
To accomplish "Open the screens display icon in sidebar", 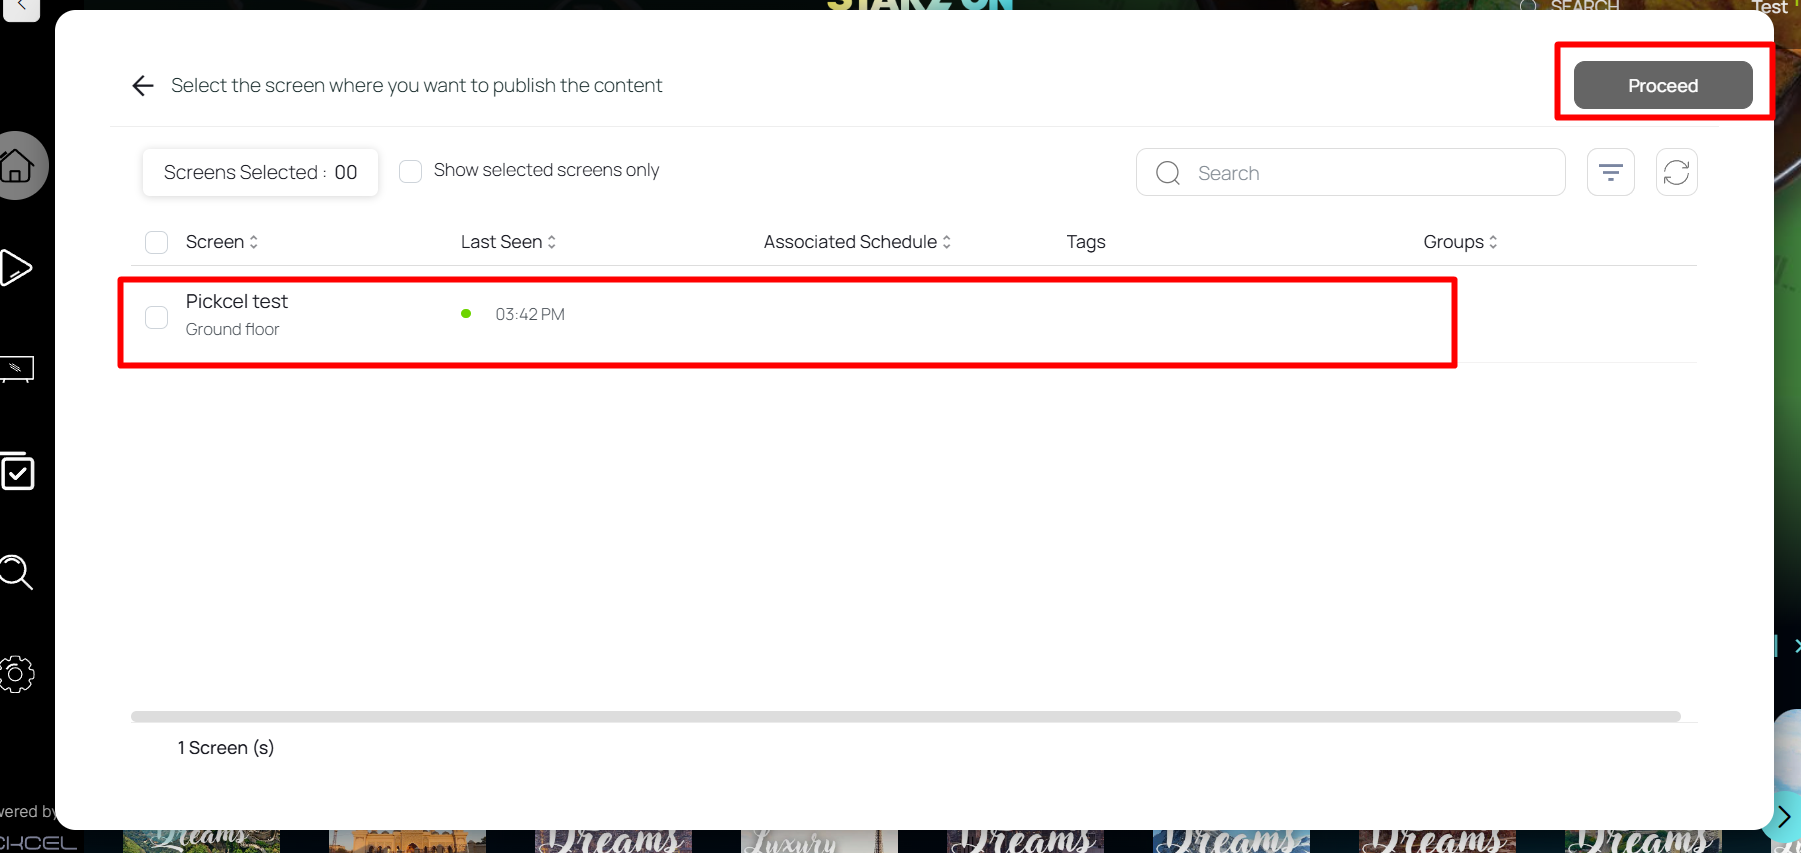I will [x=17, y=369].
